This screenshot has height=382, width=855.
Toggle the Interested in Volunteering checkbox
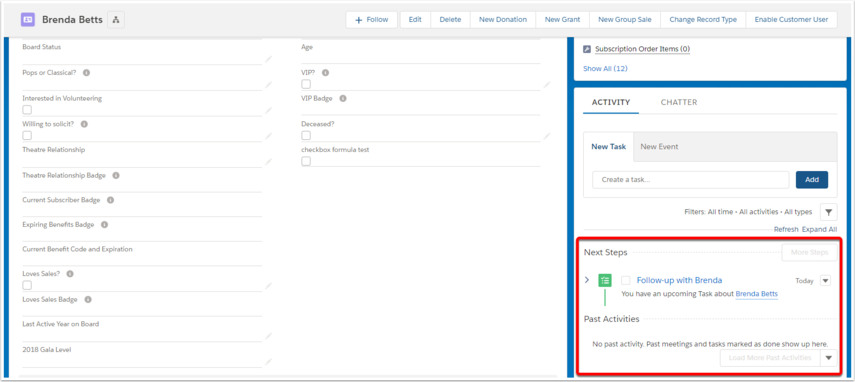coord(27,110)
